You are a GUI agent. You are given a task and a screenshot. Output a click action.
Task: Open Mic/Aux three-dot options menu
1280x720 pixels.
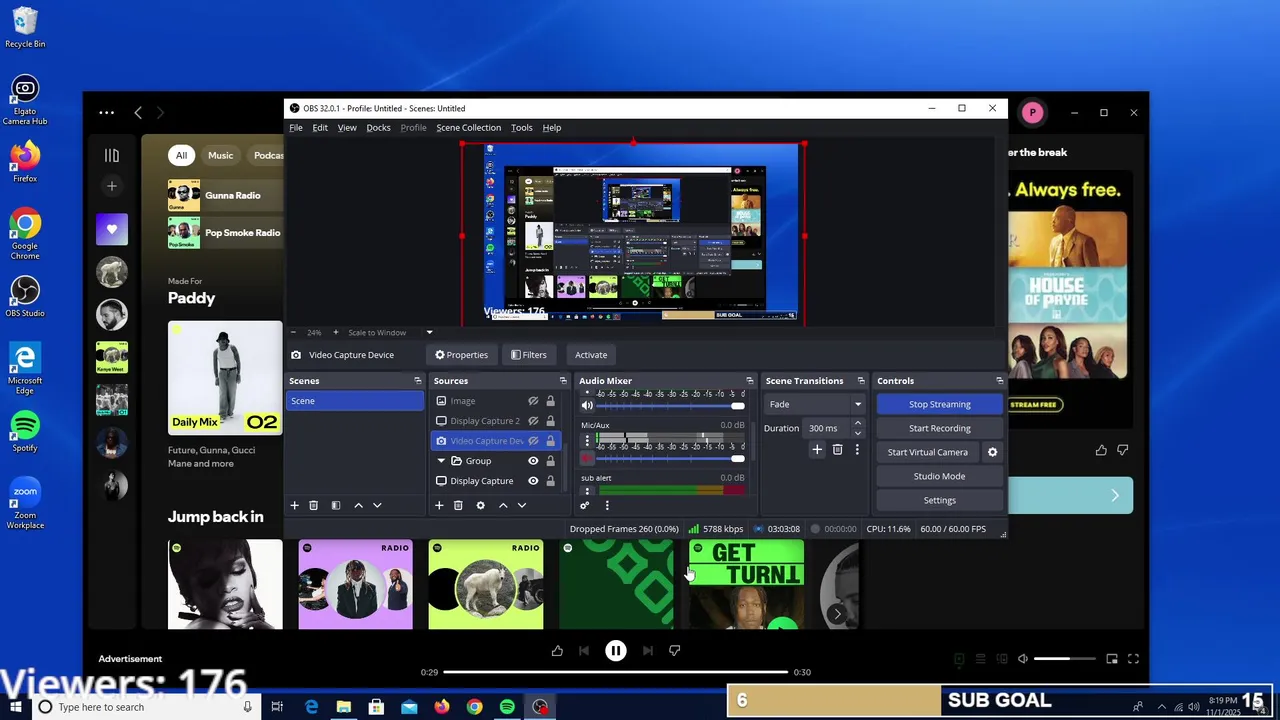tap(587, 441)
